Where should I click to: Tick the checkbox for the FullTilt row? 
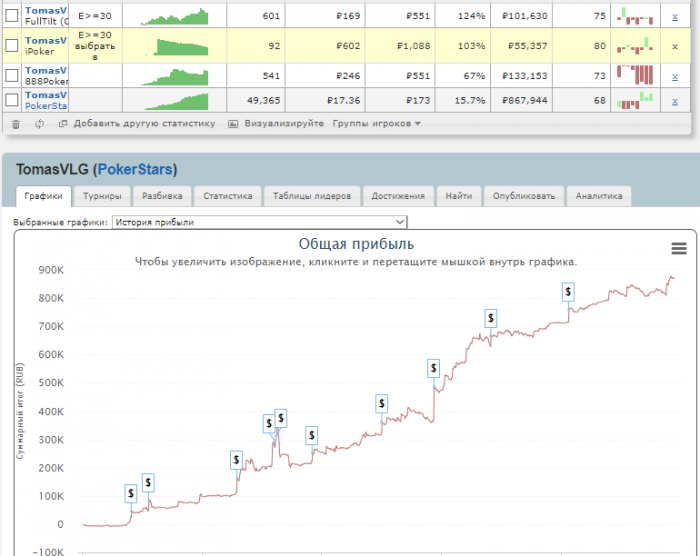pos(12,16)
